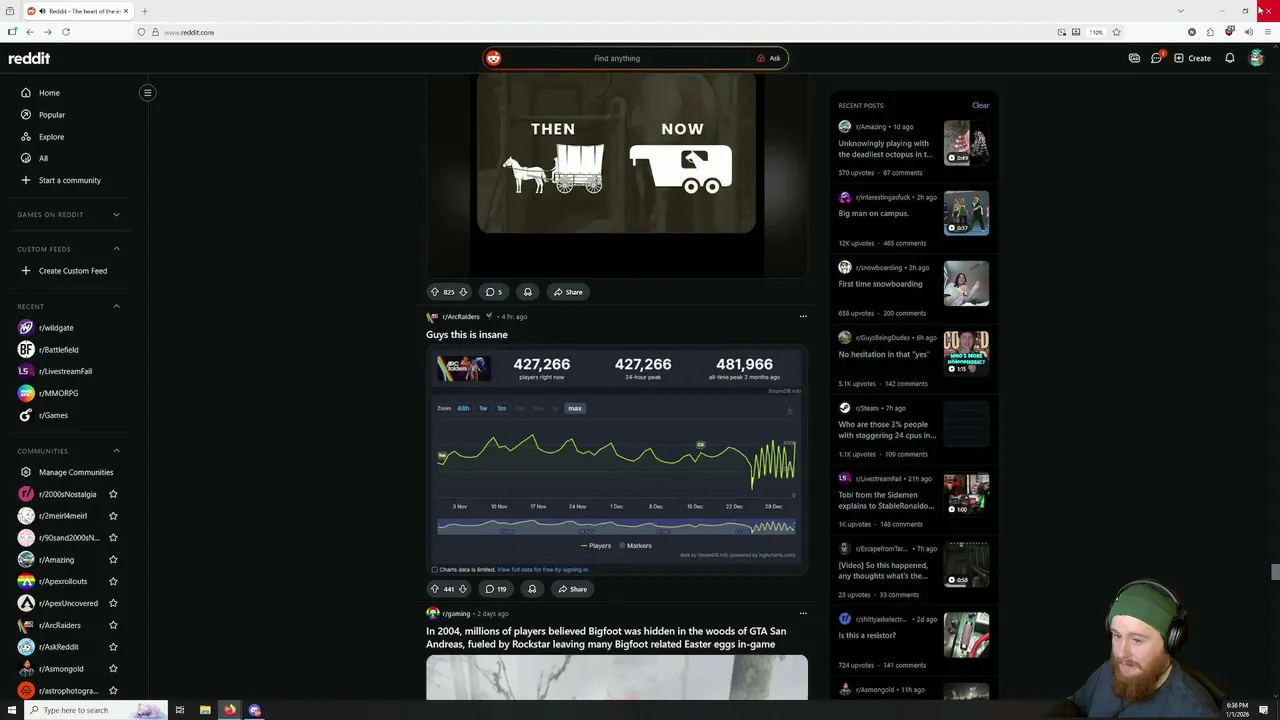Share the Then and Now post
This screenshot has width=1280, height=720.
tap(568, 292)
